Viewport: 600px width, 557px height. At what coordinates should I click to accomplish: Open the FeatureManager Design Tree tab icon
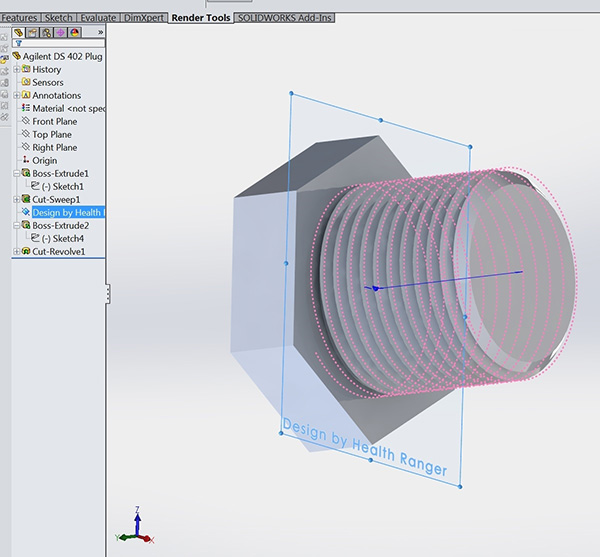[x=20, y=32]
